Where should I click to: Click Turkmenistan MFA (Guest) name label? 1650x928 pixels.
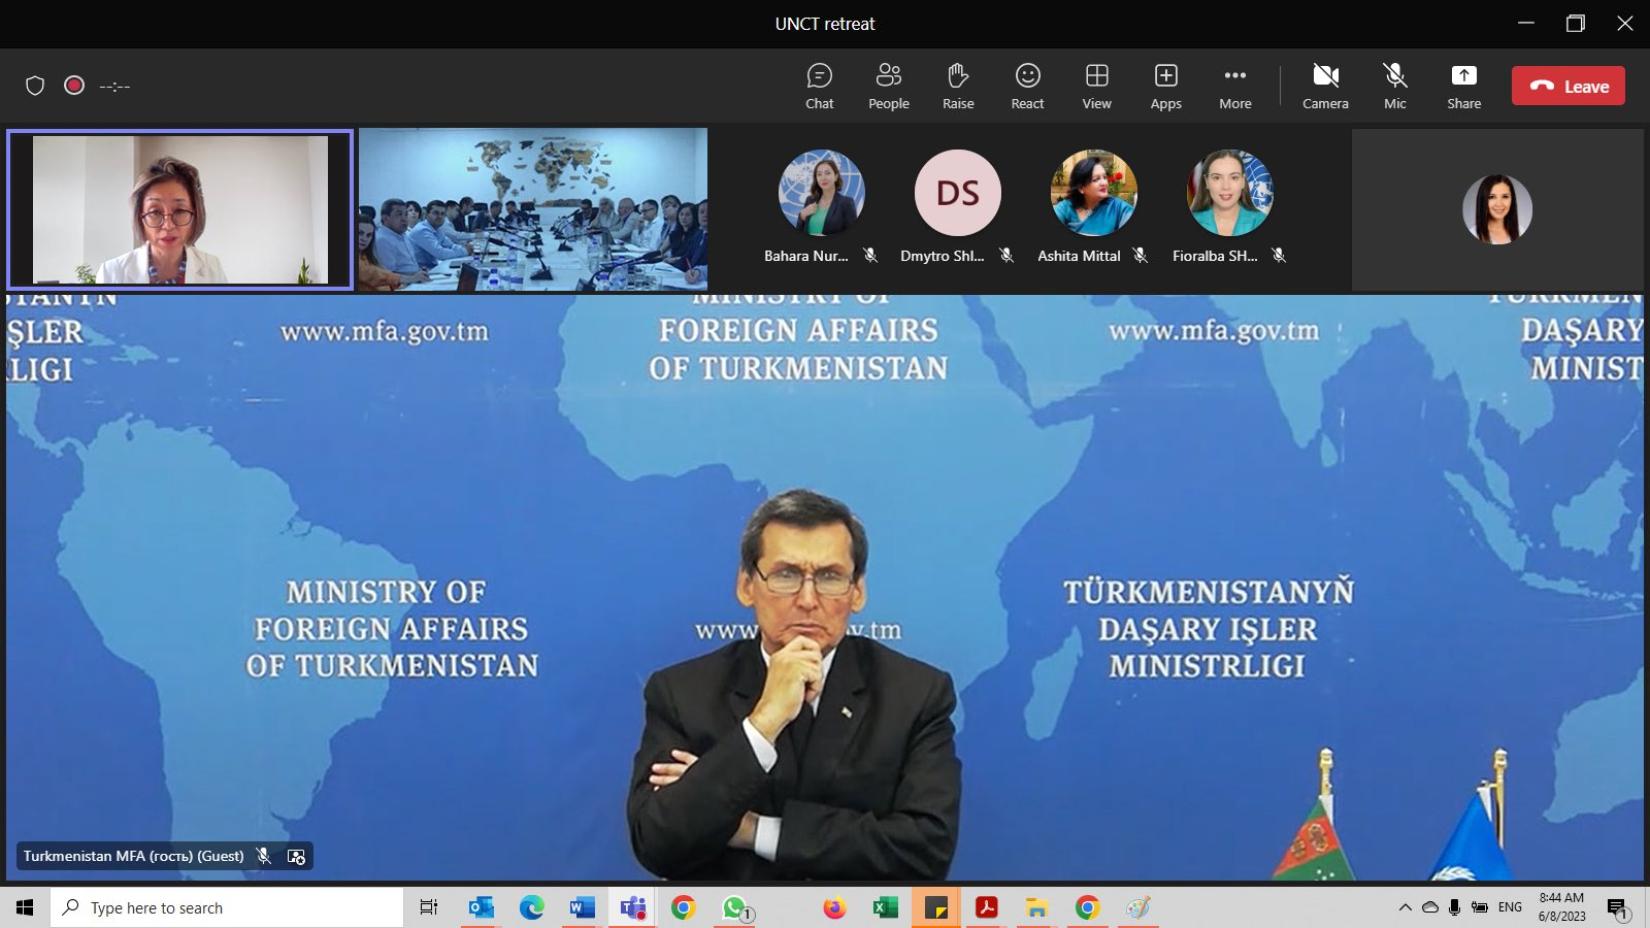(x=133, y=856)
